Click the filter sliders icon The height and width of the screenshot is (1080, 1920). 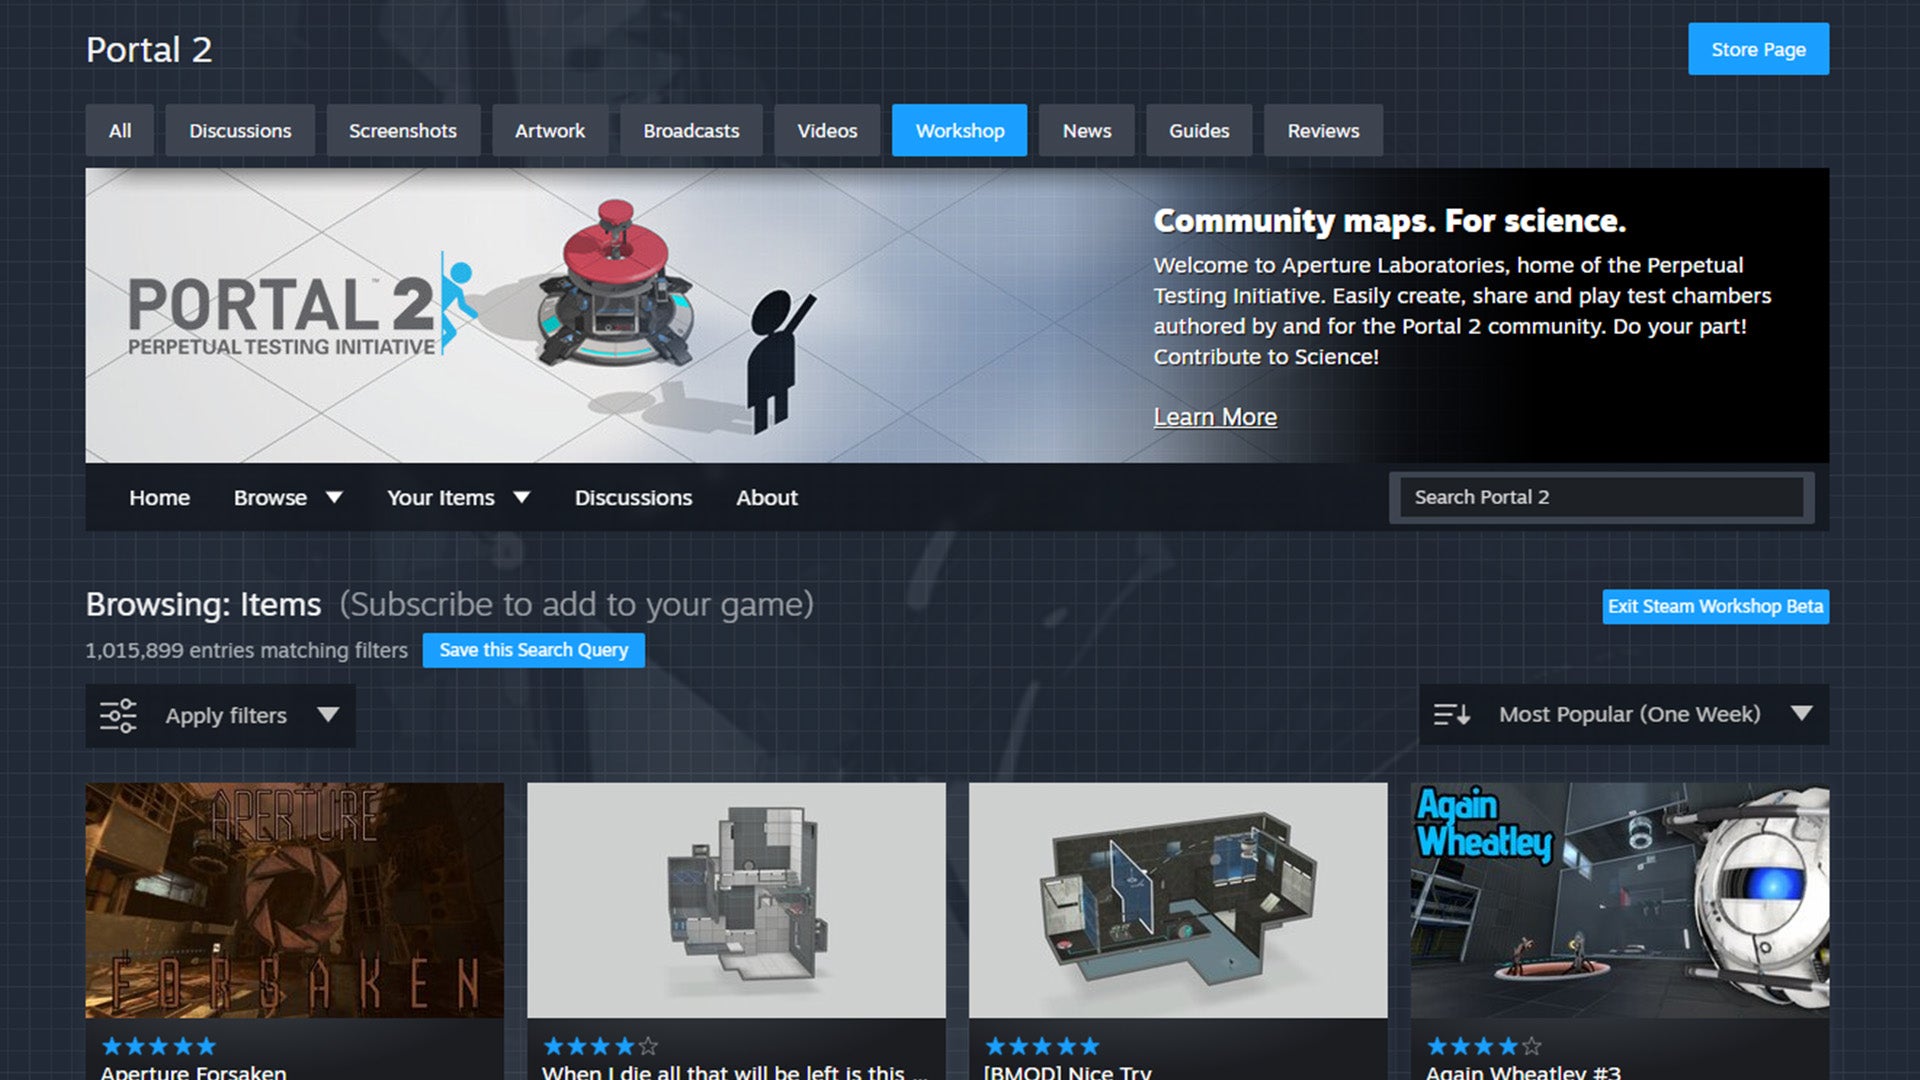click(118, 716)
